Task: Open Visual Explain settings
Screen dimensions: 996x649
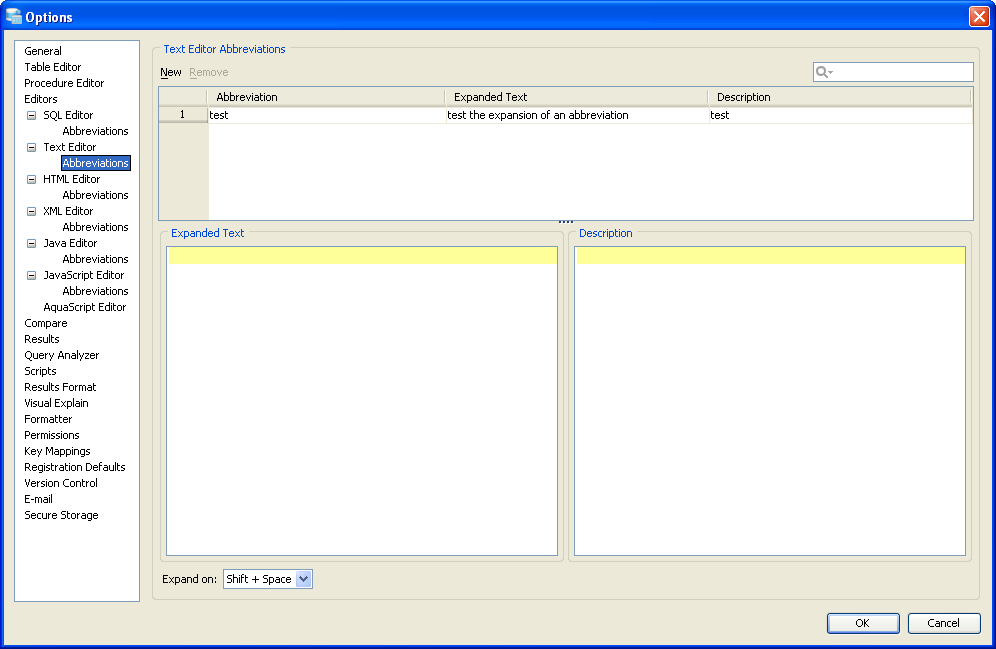Action: [56, 403]
